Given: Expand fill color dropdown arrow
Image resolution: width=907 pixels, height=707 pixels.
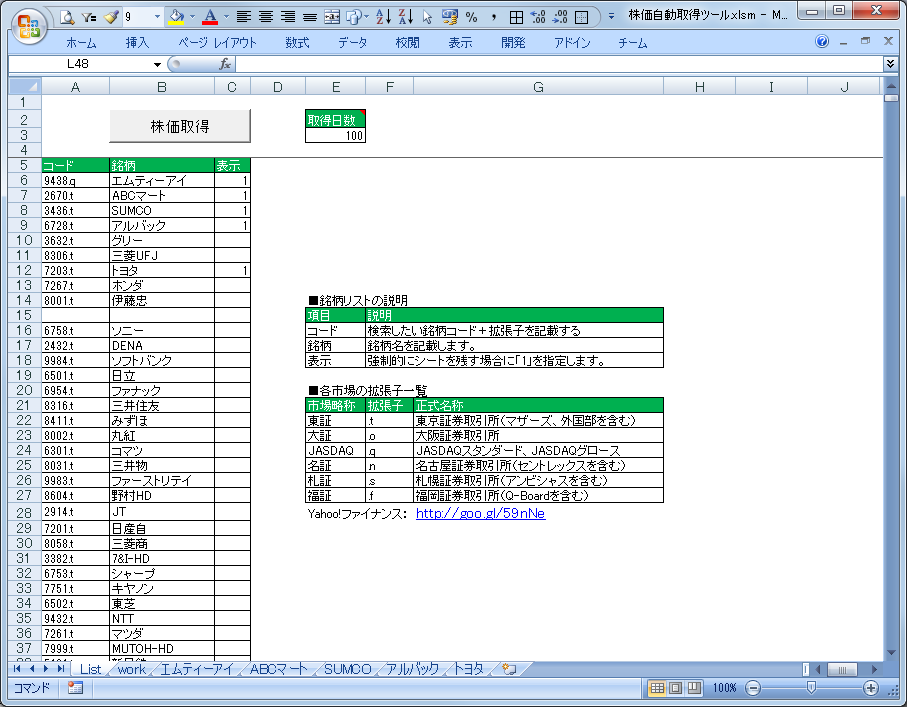Looking at the screenshot, I should pos(192,17).
